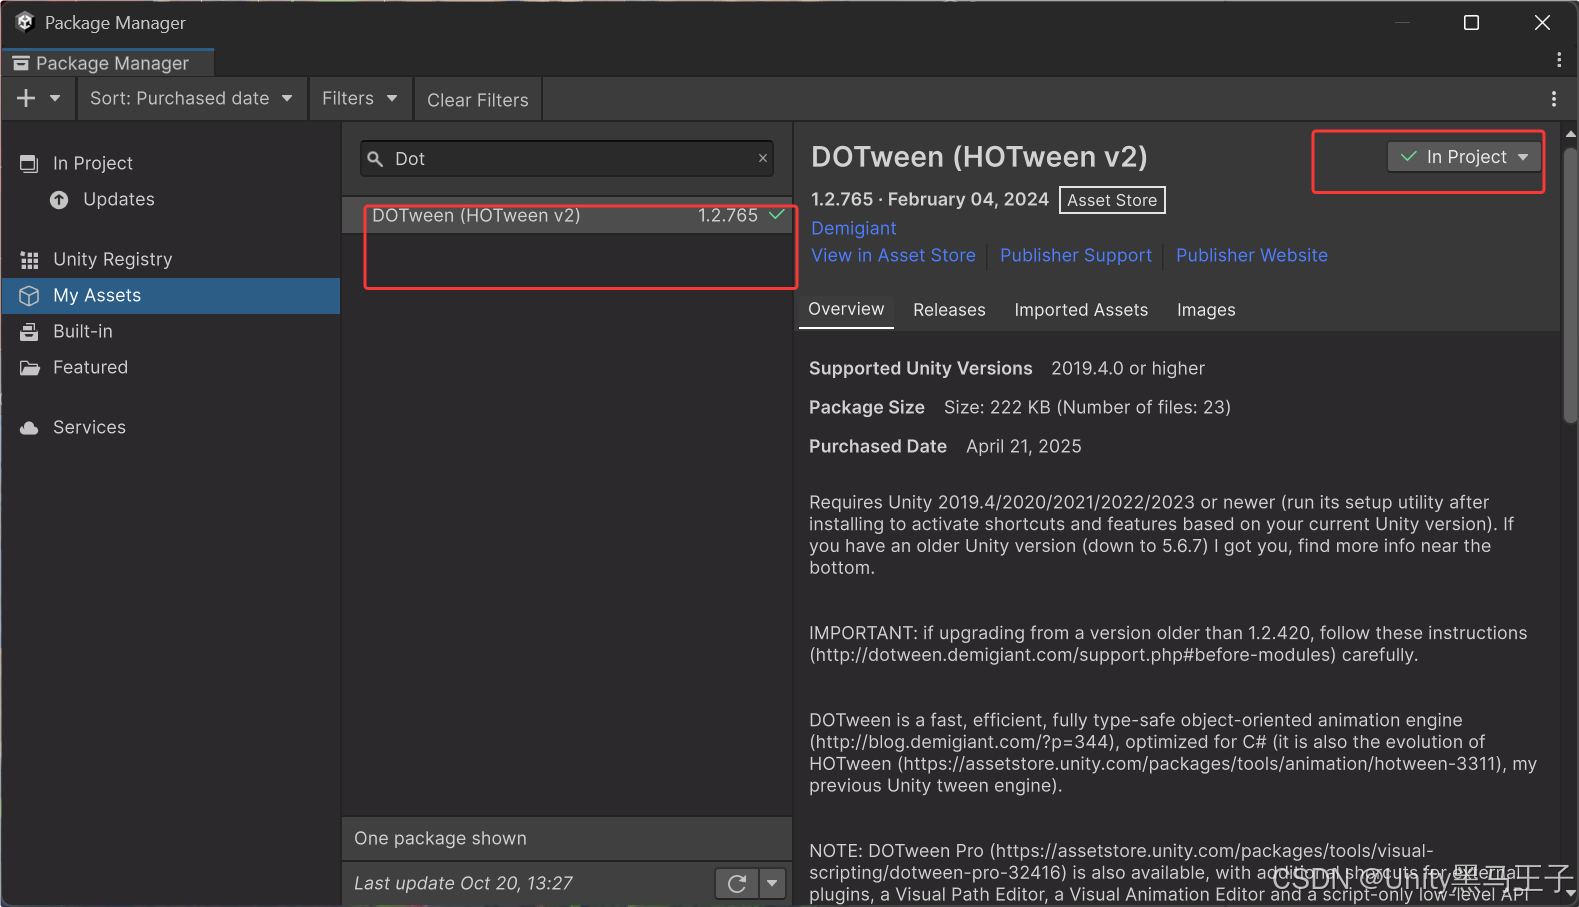
Task: Open the Demigiant publisher link
Action: coord(854,228)
